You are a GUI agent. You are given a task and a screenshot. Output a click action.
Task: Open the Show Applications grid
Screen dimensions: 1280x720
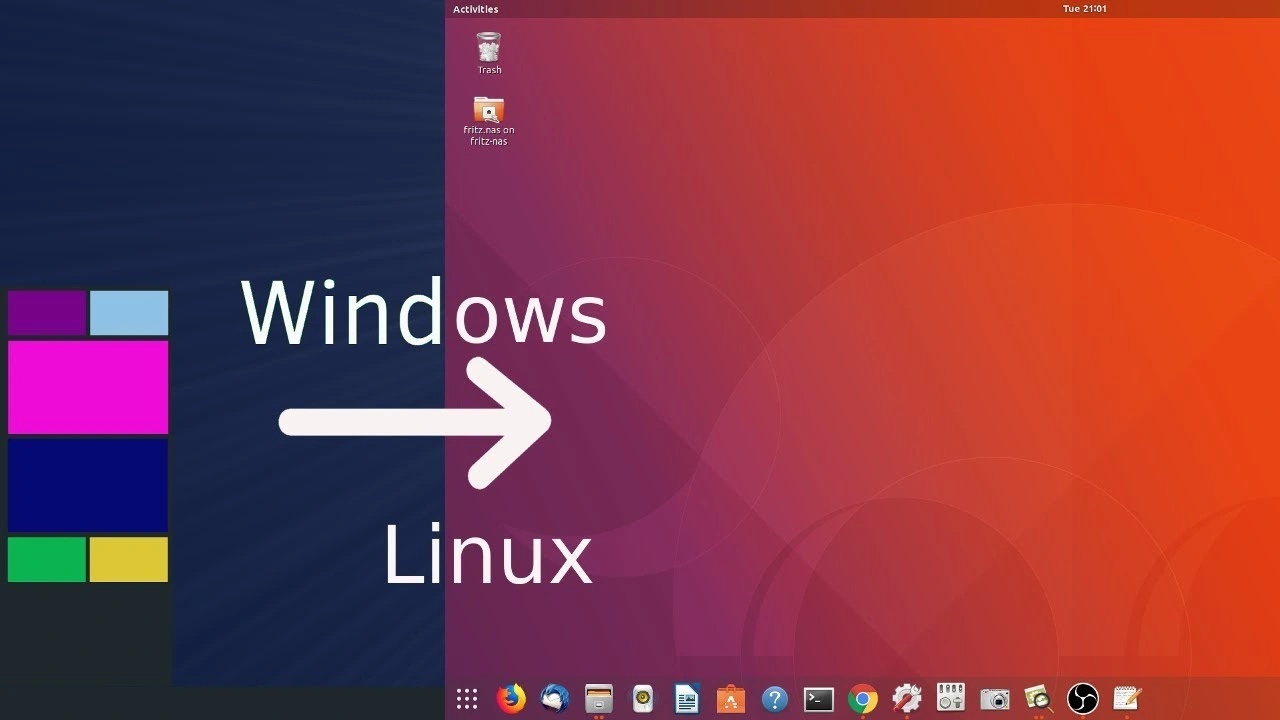pyautogui.click(x=466, y=698)
